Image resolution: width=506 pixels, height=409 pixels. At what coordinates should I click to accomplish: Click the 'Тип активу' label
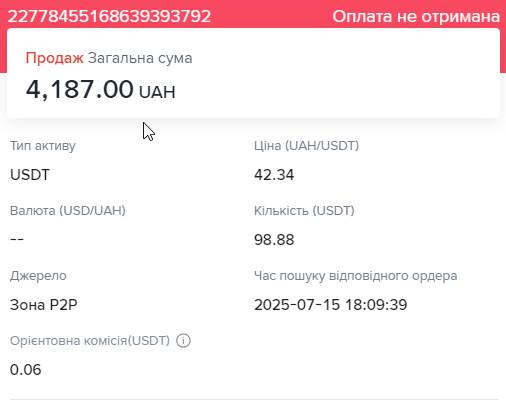pos(43,146)
